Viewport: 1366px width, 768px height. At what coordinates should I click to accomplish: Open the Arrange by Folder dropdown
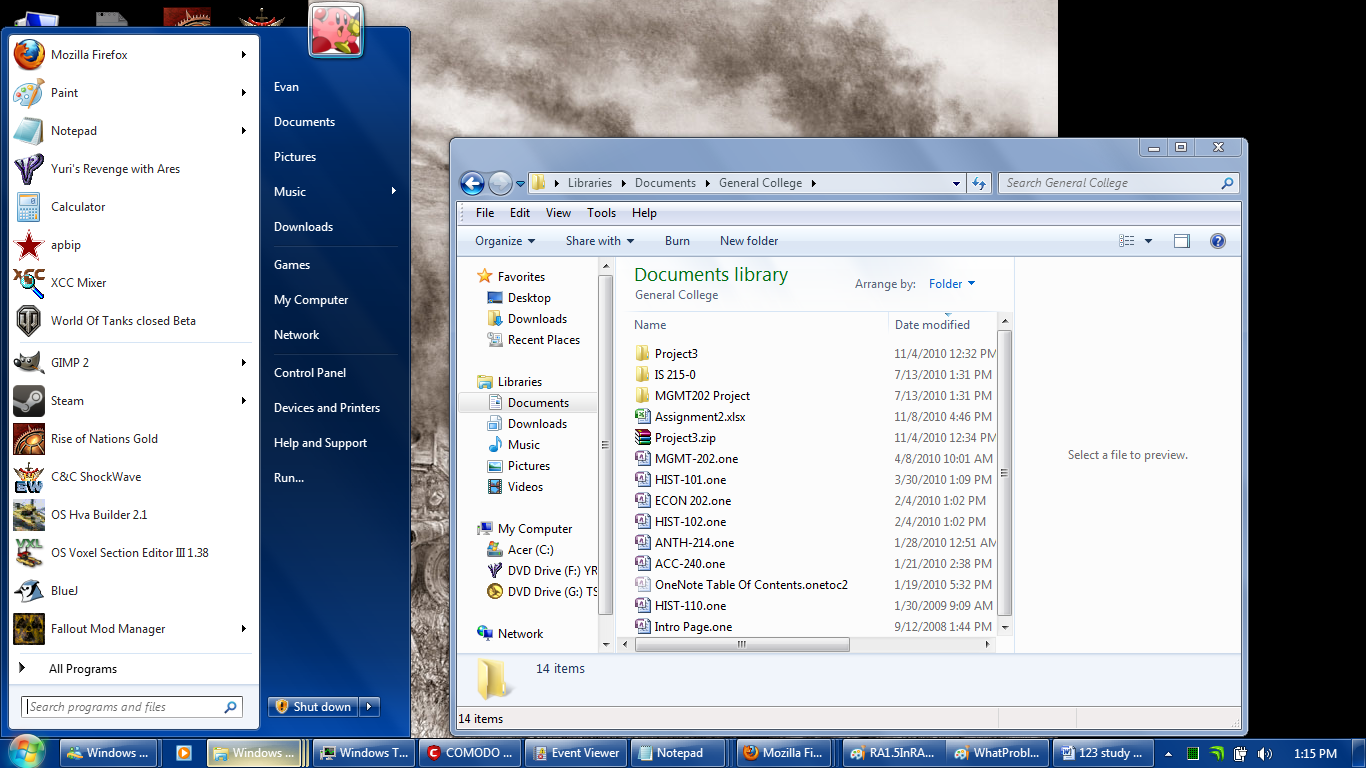coord(952,284)
